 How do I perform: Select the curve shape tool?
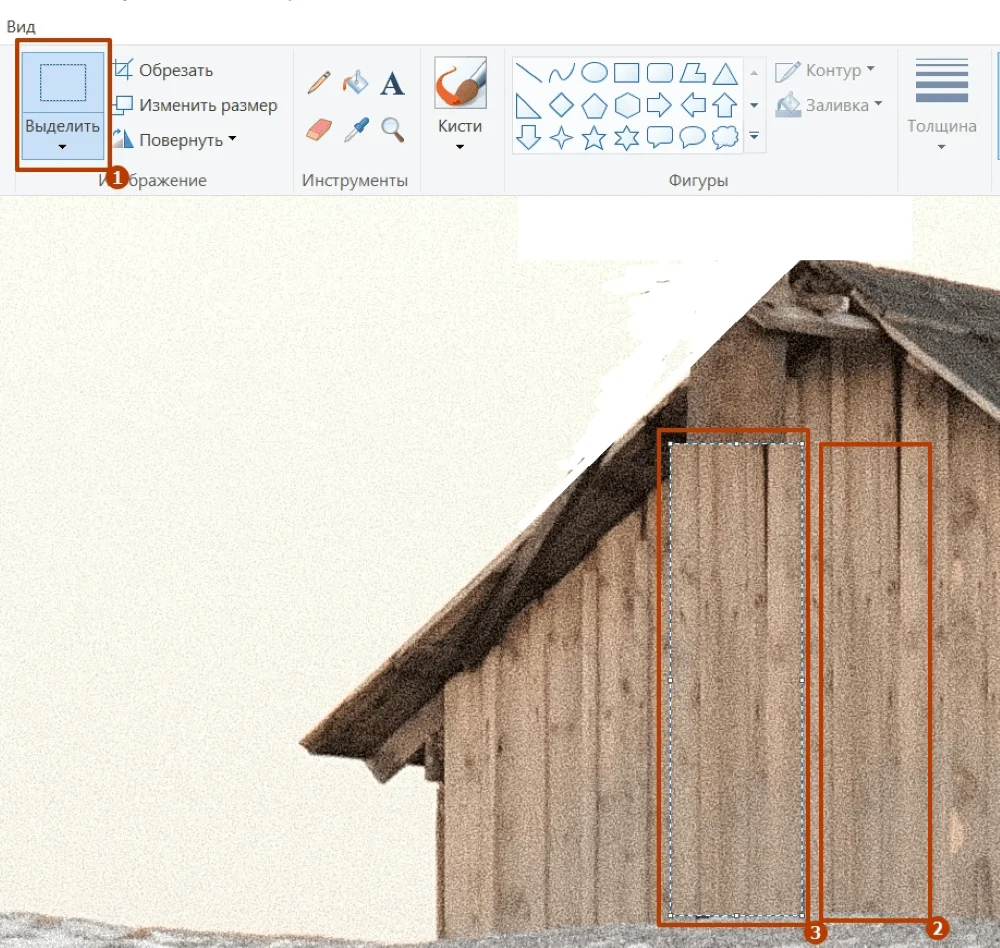[562, 73]
